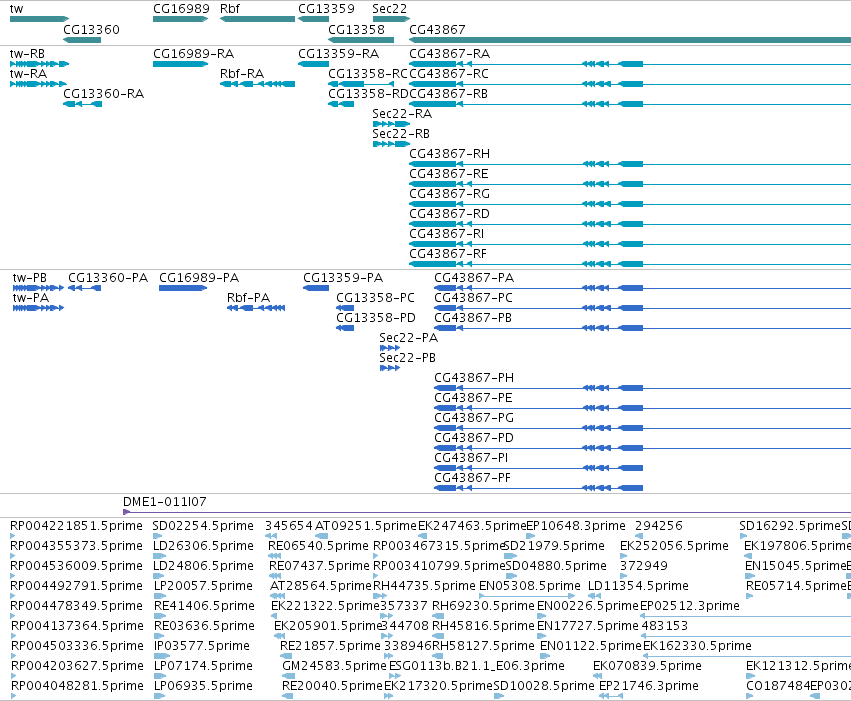Click EST RE41406.5prime
Image resolution: width=851 pixels, height=701 pixels.
[x=205, y=607]
